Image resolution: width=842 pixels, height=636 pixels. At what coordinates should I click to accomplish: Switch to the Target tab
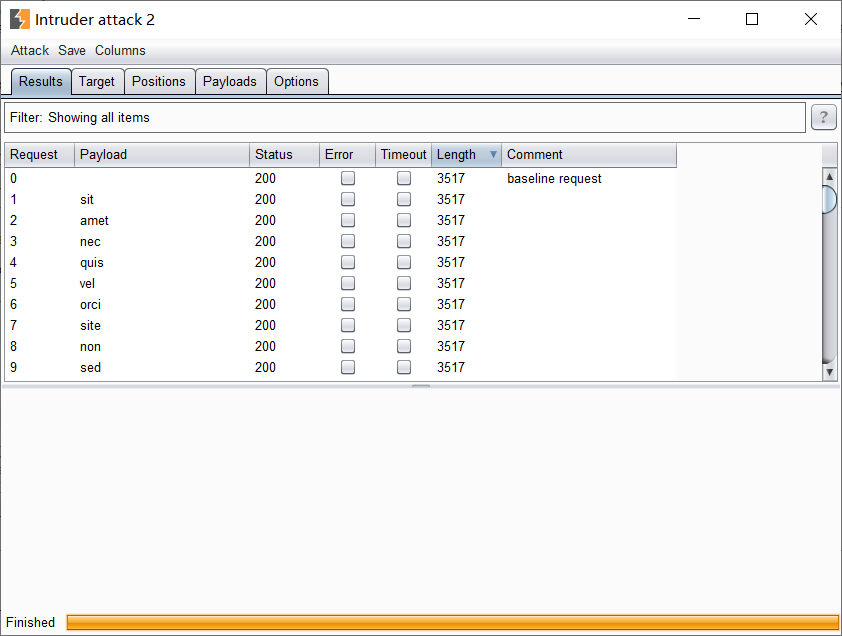pos(97,82)
